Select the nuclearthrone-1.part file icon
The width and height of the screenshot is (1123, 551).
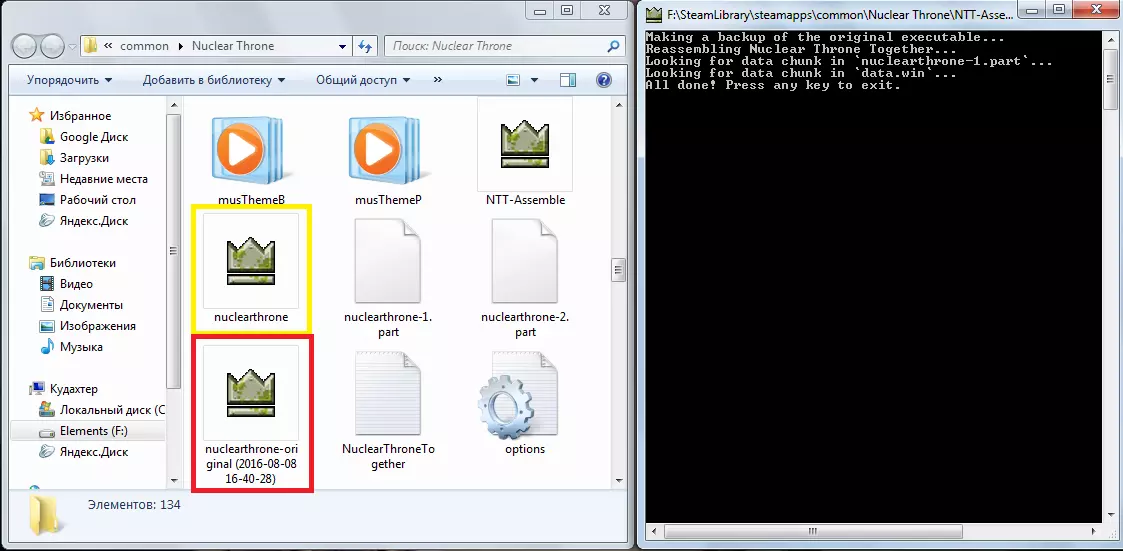pos(387,261)
